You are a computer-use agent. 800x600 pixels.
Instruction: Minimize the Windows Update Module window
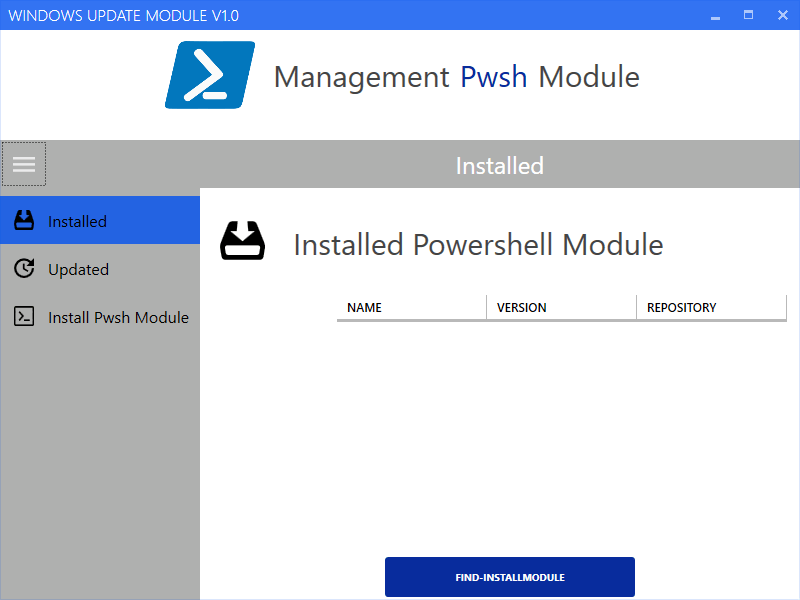(x=714, y=15)
